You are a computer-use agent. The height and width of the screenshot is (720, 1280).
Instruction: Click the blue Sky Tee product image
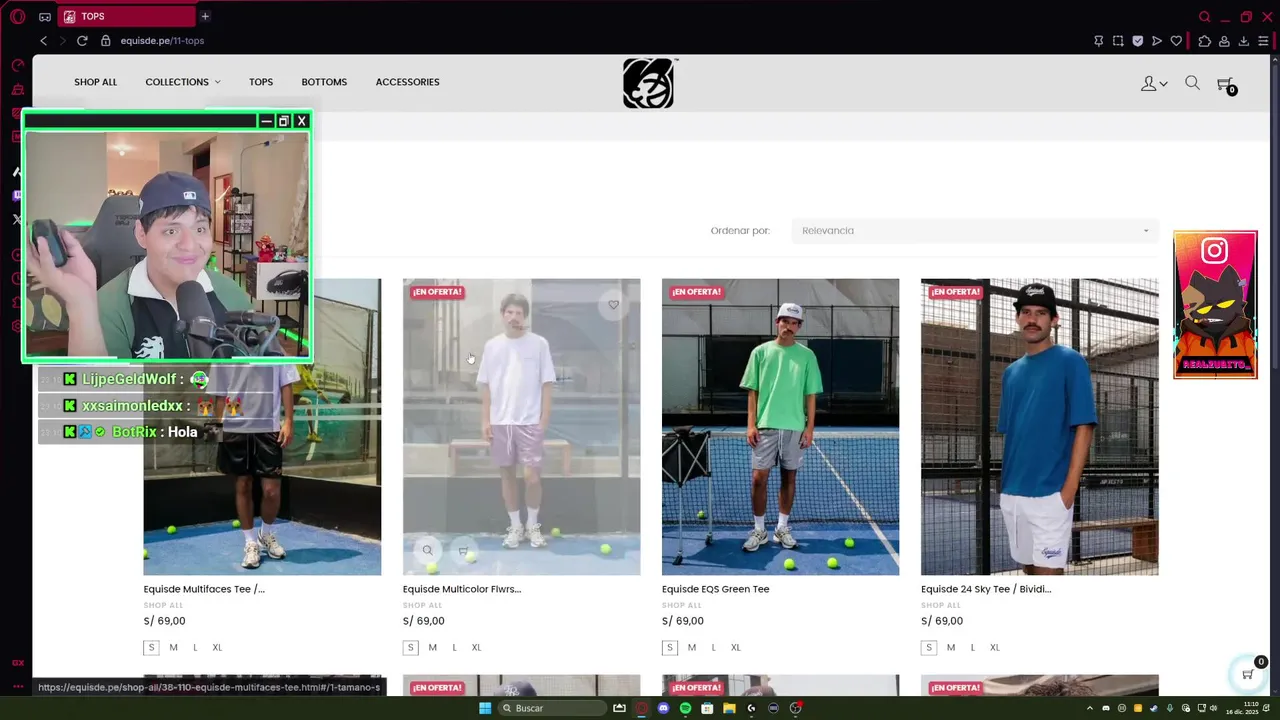(x=1039, y=427)
